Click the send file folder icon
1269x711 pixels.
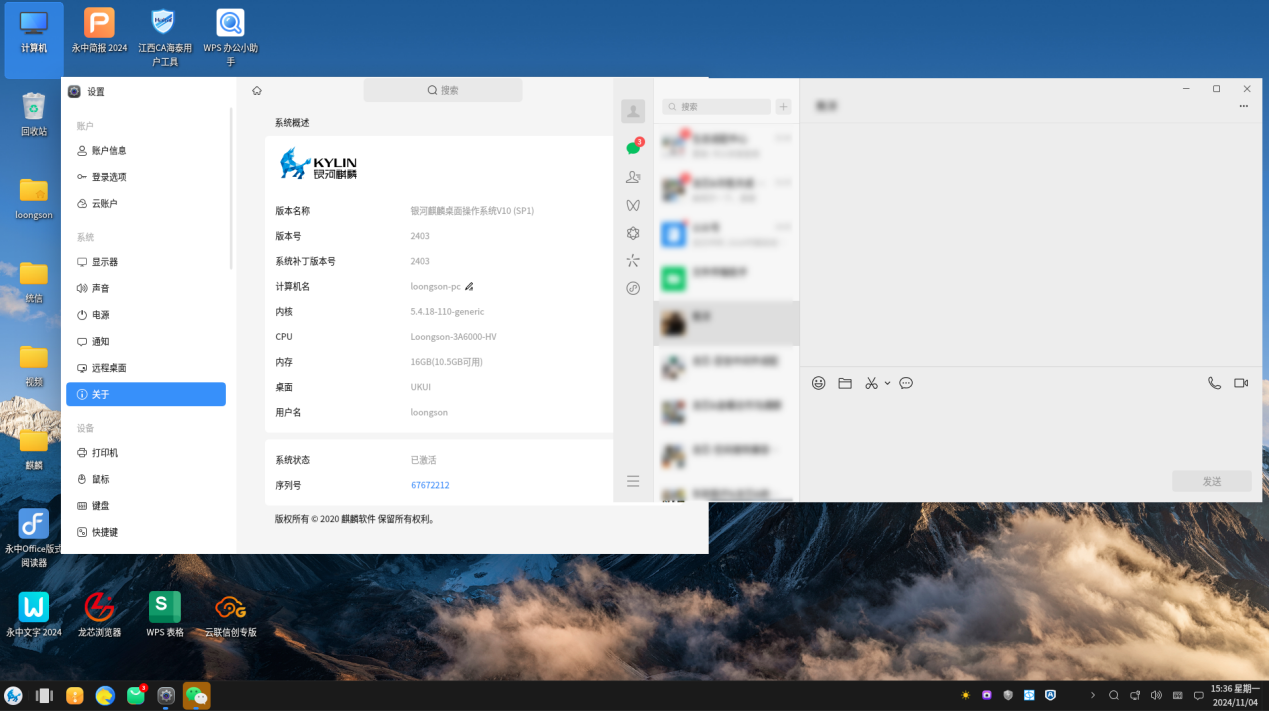pos(845,383)
